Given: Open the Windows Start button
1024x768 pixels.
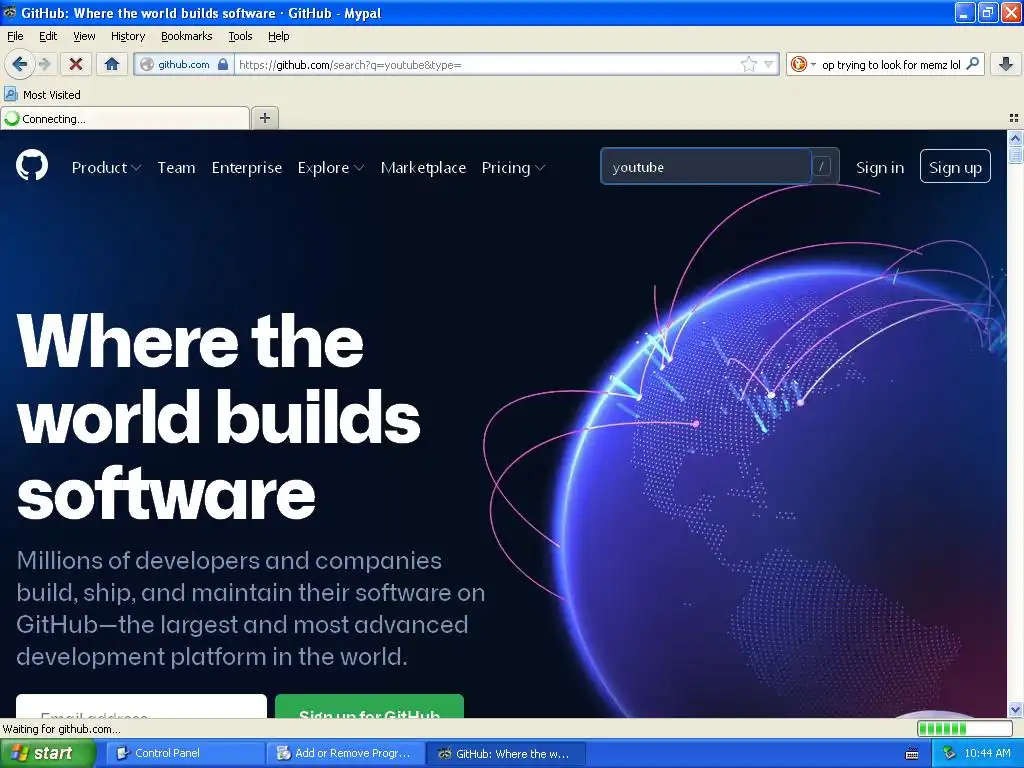Looking at the screenshot, I should pos(47,754).
